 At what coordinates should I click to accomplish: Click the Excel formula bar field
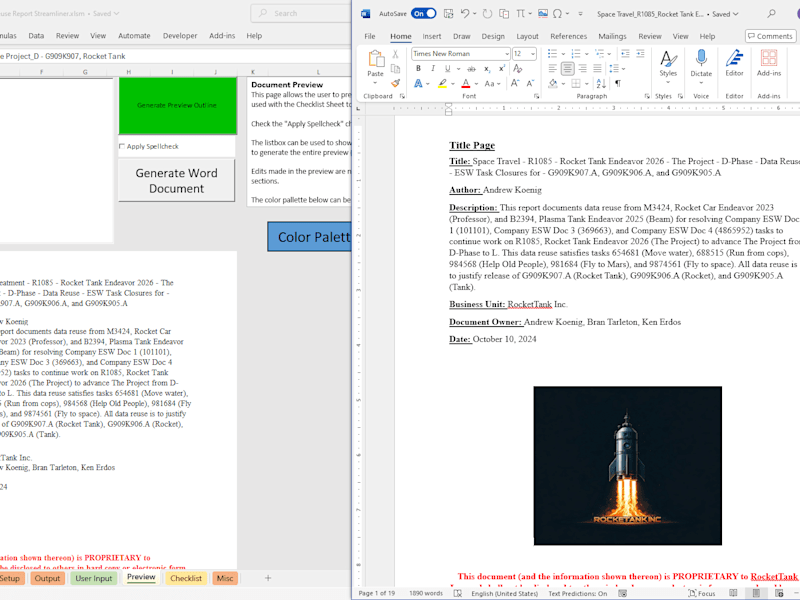(x=176, y=56)
